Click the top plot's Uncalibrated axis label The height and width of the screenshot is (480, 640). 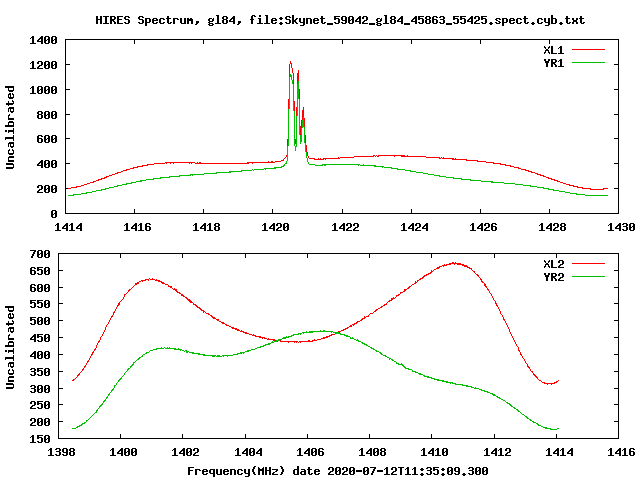[10, 127]
